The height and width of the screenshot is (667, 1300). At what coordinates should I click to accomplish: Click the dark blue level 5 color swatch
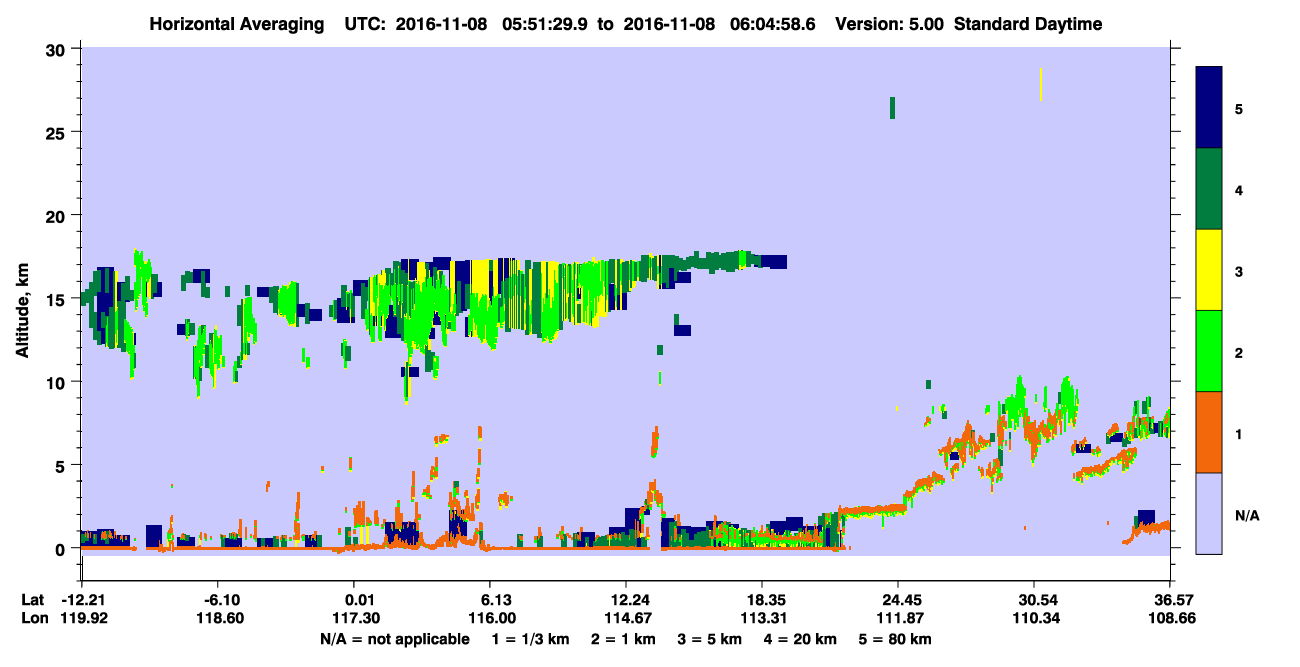point(1209,108)
